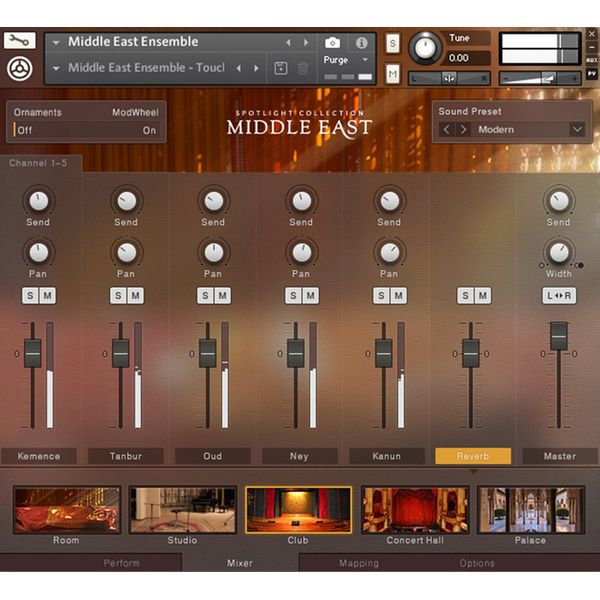Image resolution: width=600 pixels, height=600 pixels.
Task: Adjust the Tanbur Send knob
Action: click(127, 201)
